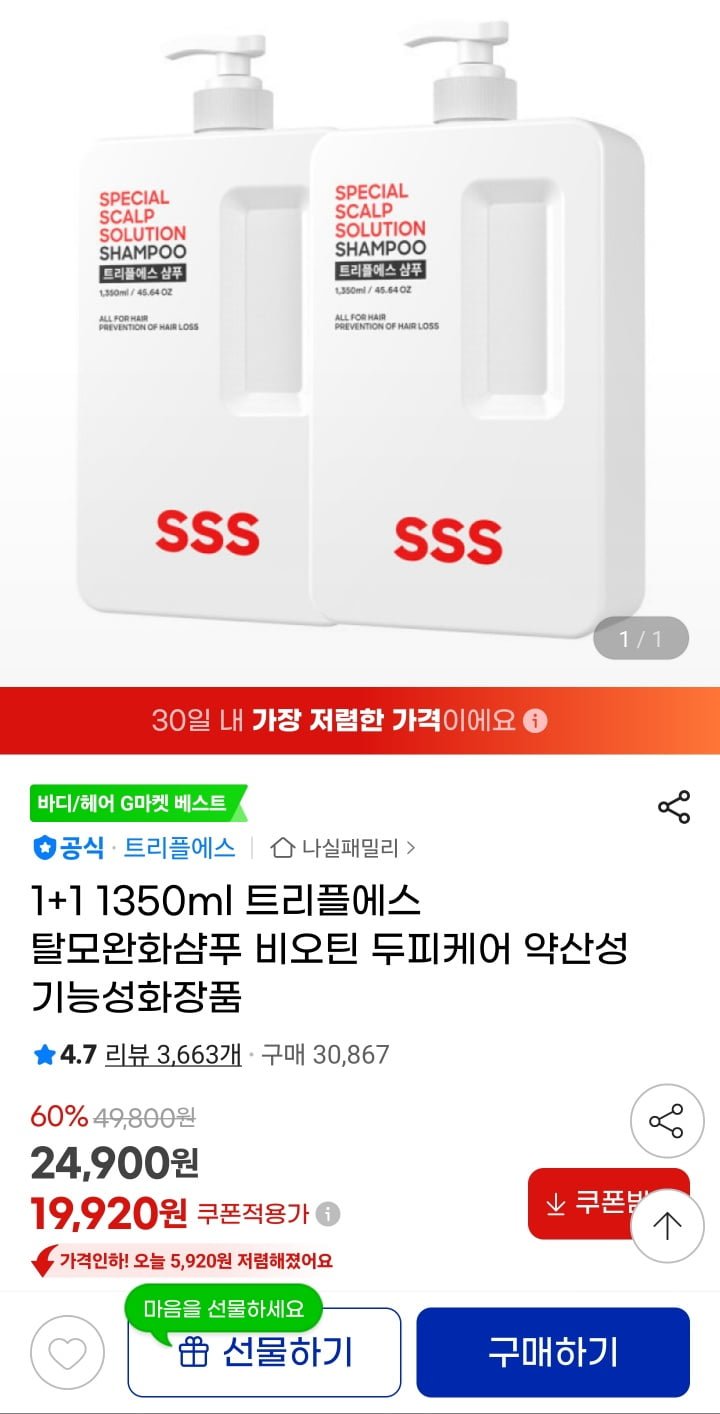Tap the circular share button near price
Viewport: 720px width, 1414px height.
point(667,1121)
